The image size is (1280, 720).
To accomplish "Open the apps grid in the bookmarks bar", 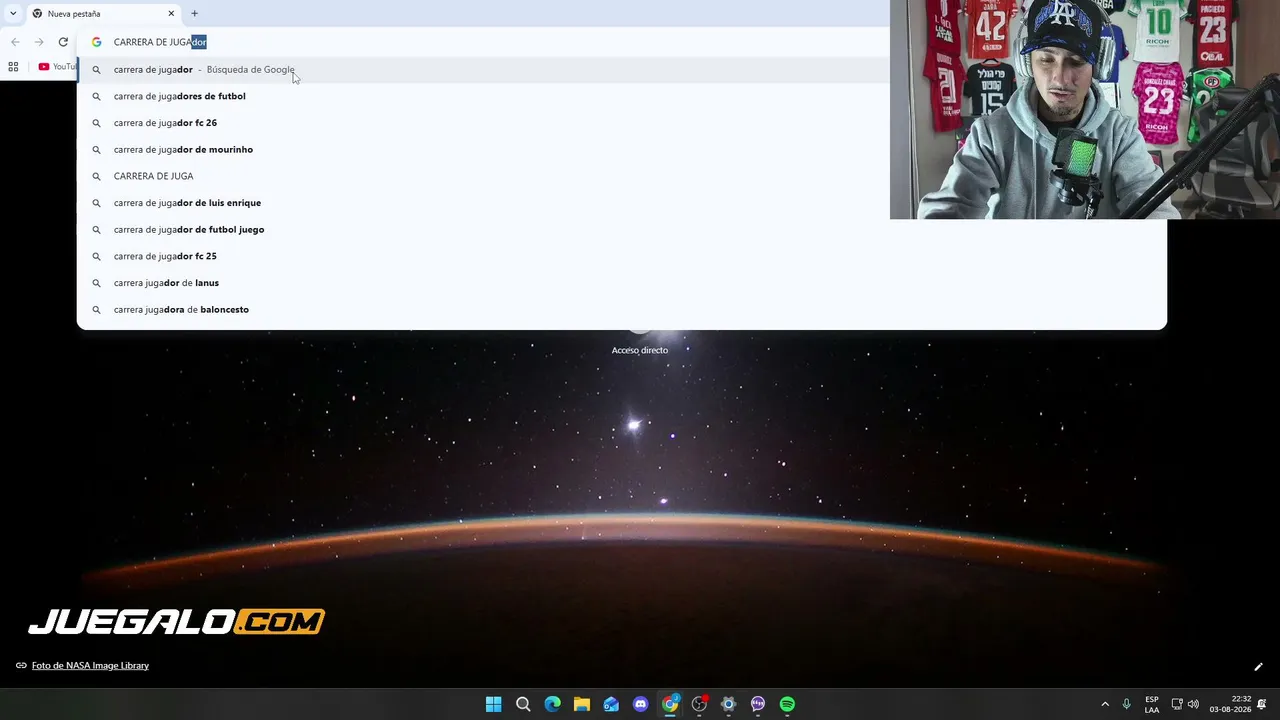I will (x=13, y=67).
